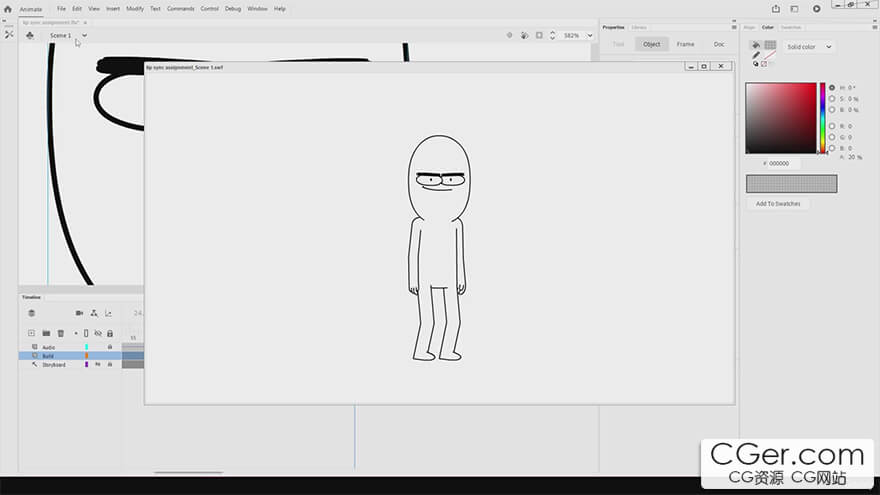Viewport: 880px width, 495px height.
Task: Click the share/publish icon at top right
Action: pyautogui.click(x=776, y=8)
